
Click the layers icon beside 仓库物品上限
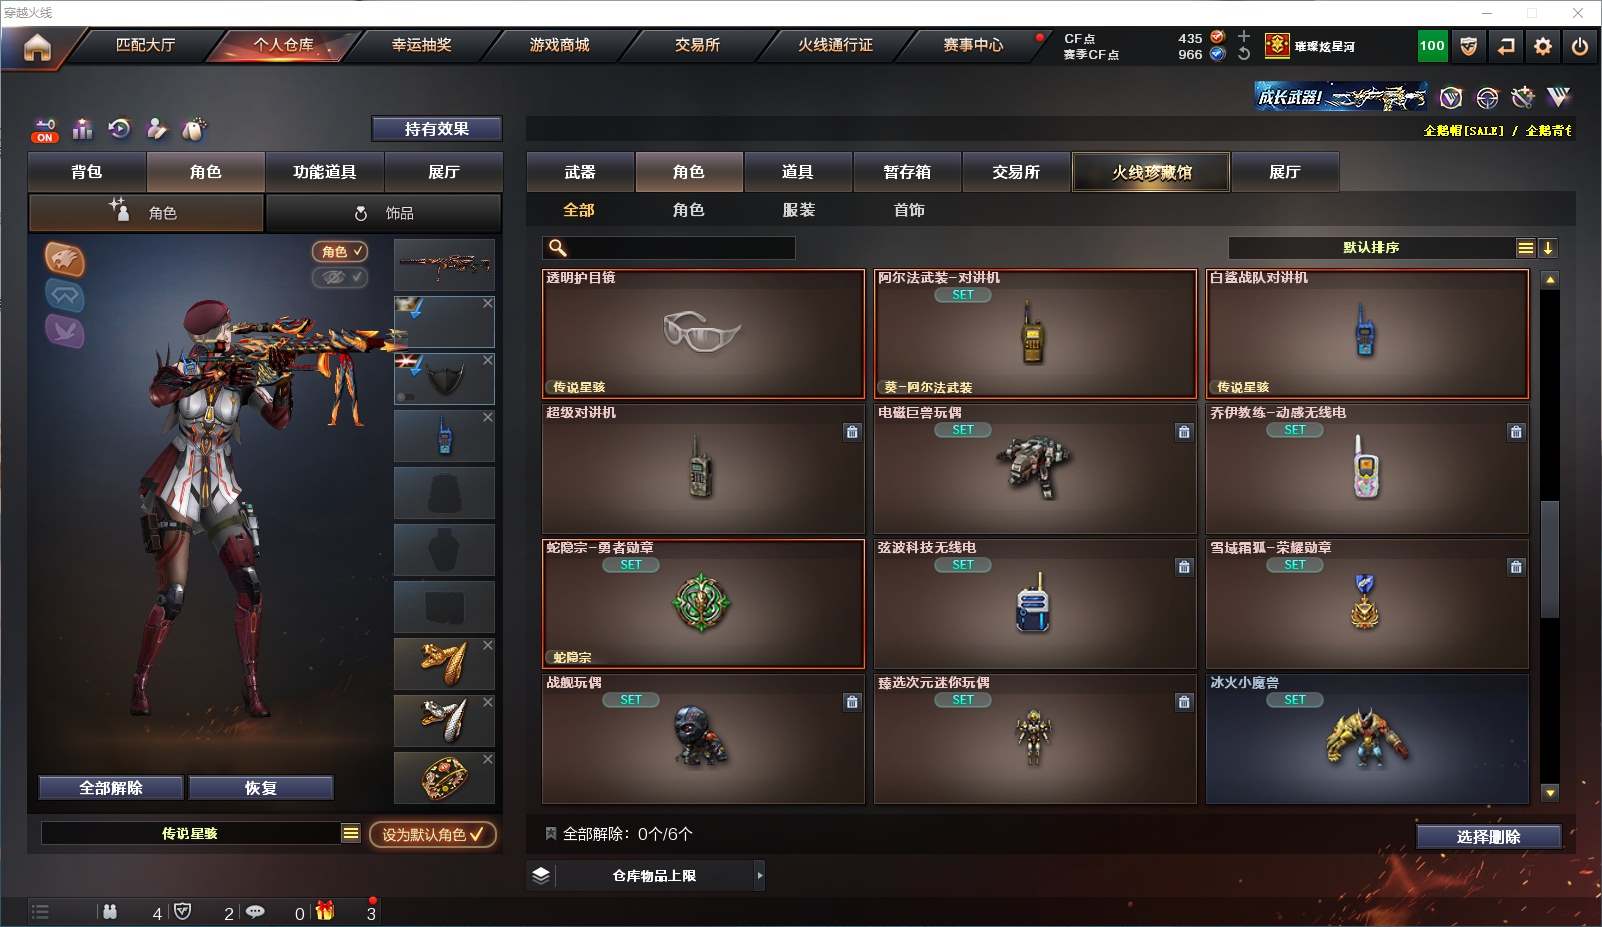point(541,875)
